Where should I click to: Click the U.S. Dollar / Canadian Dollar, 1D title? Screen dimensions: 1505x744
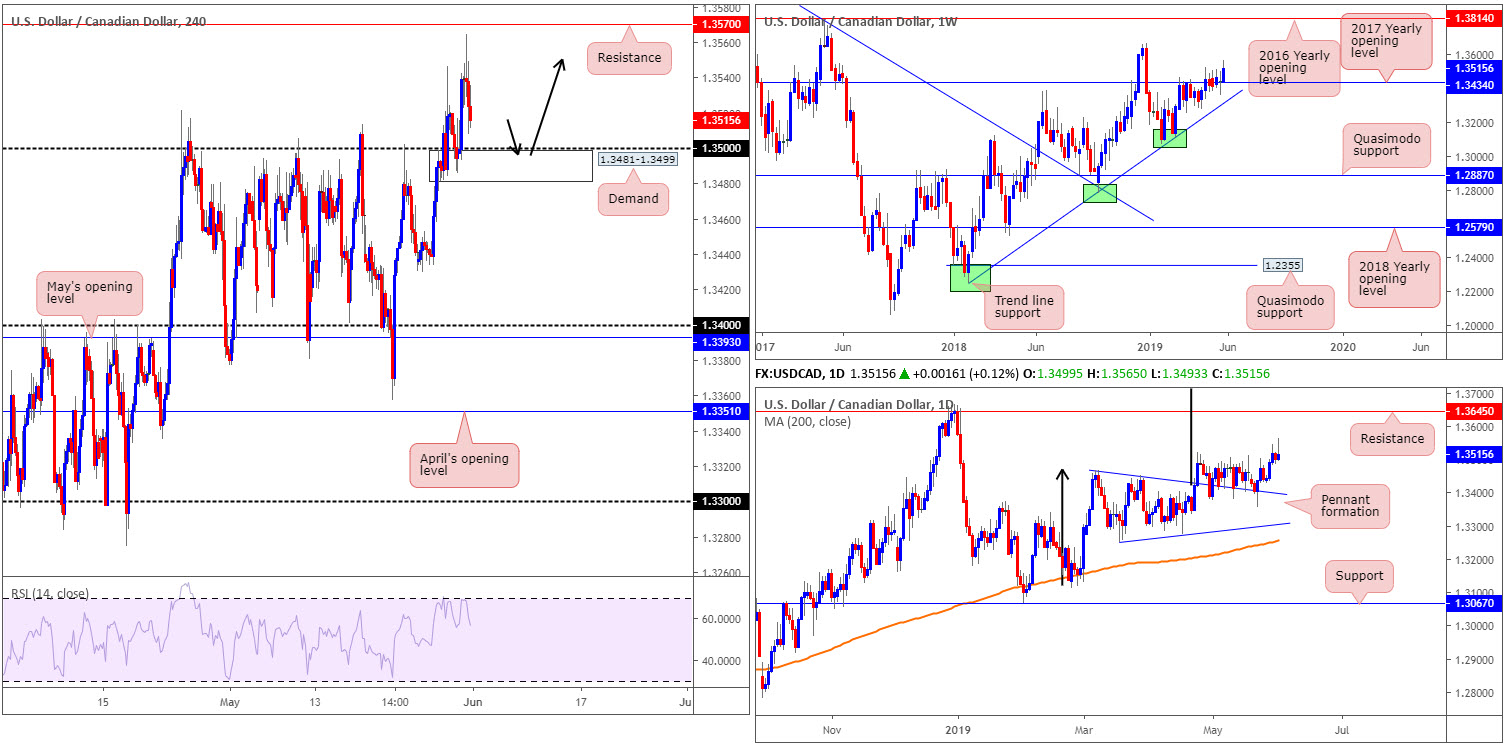(x=860, y=404)
